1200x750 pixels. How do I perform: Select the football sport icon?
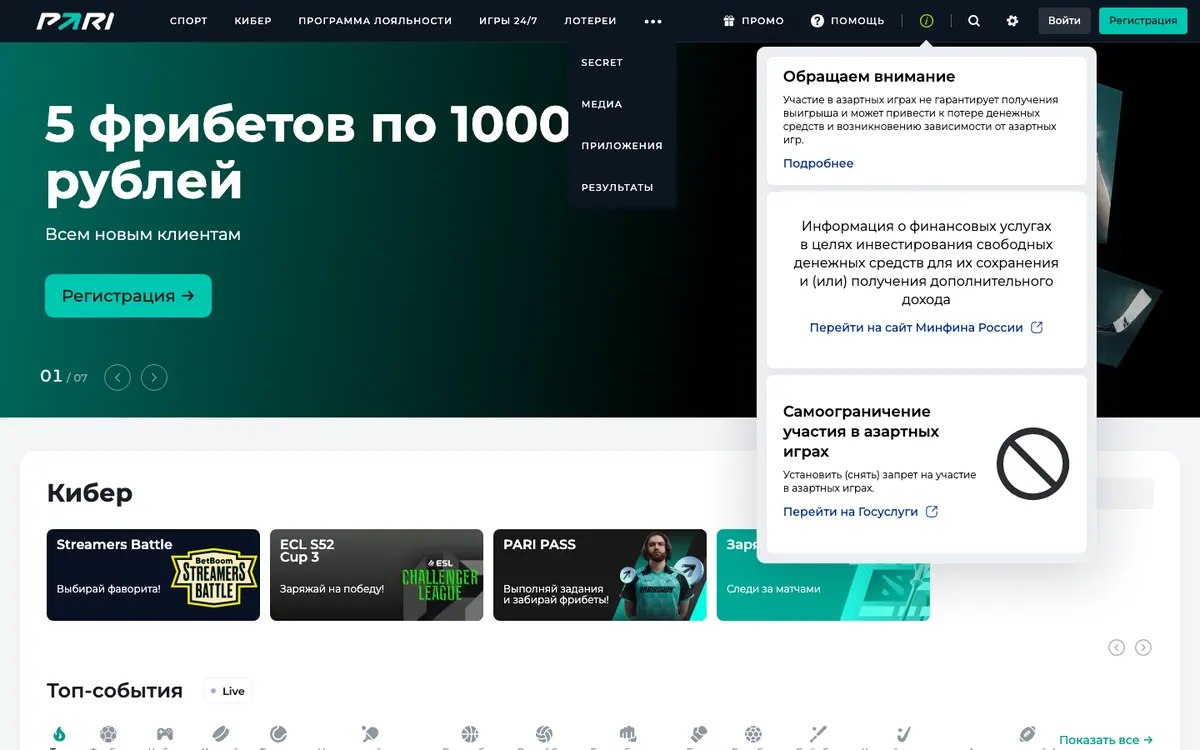tap(108, 734)
